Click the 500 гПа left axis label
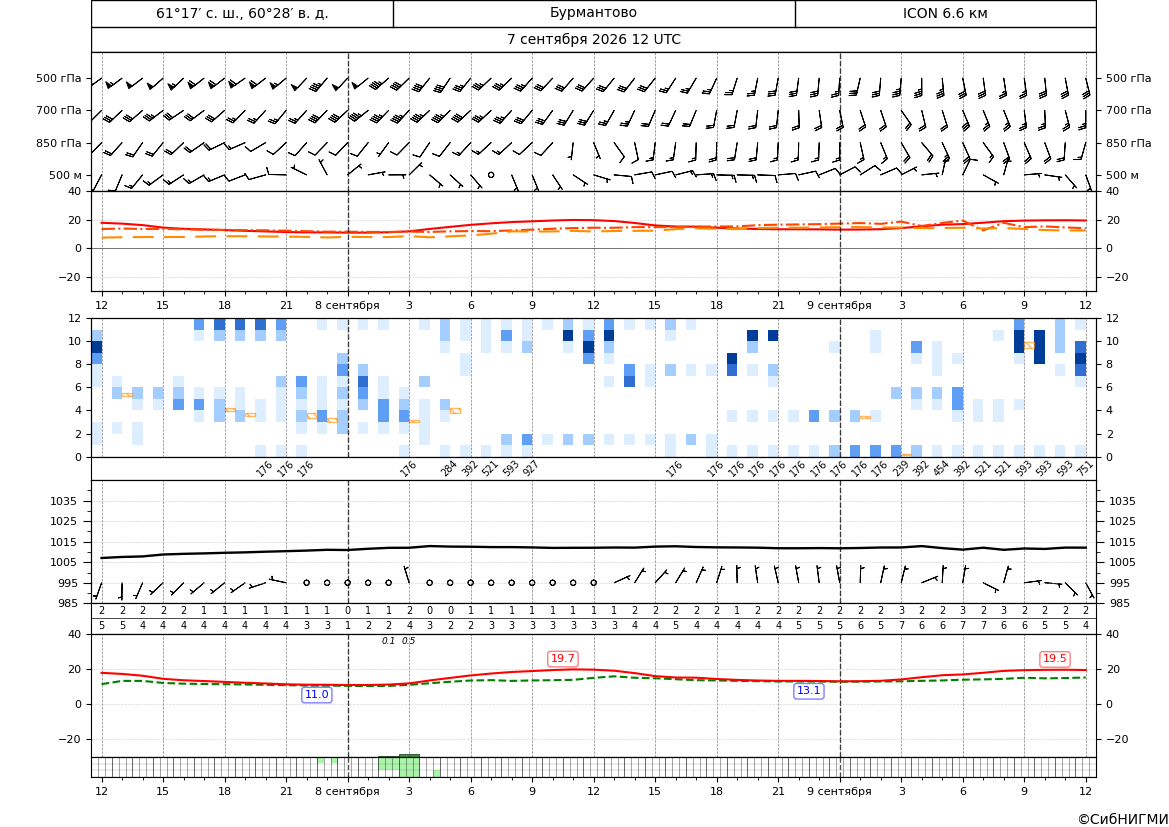This screenshot has height=827, width=1169. click(x=59, y=78)
